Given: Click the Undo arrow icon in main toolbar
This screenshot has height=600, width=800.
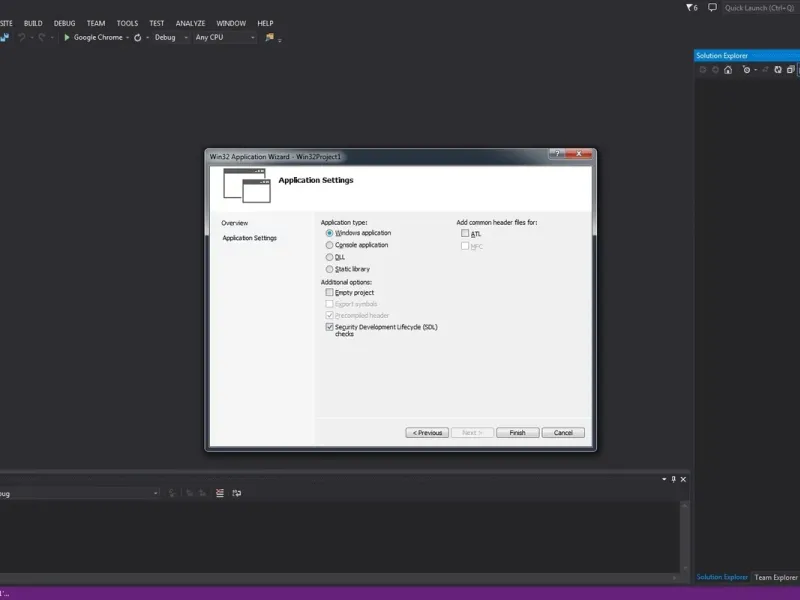Looking at the screenshot, I should point(22,37).
